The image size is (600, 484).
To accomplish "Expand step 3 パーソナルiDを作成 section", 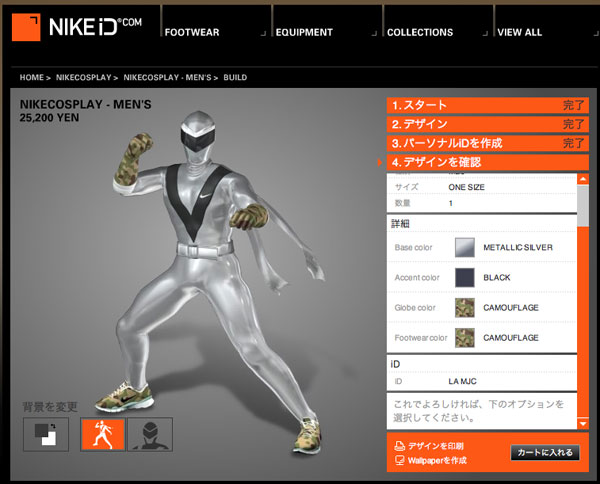I will 488,143.
